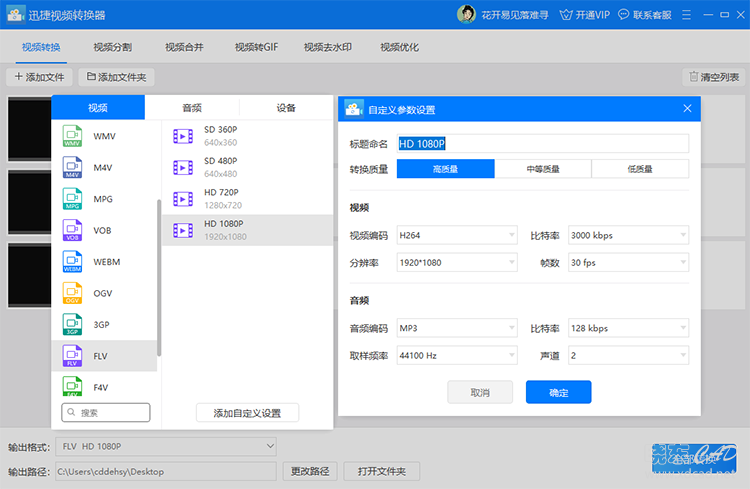750x489 pixels.
Task: Open the 取样频率 44100 Hz dropdown
Action: click(x=457, y=355)
